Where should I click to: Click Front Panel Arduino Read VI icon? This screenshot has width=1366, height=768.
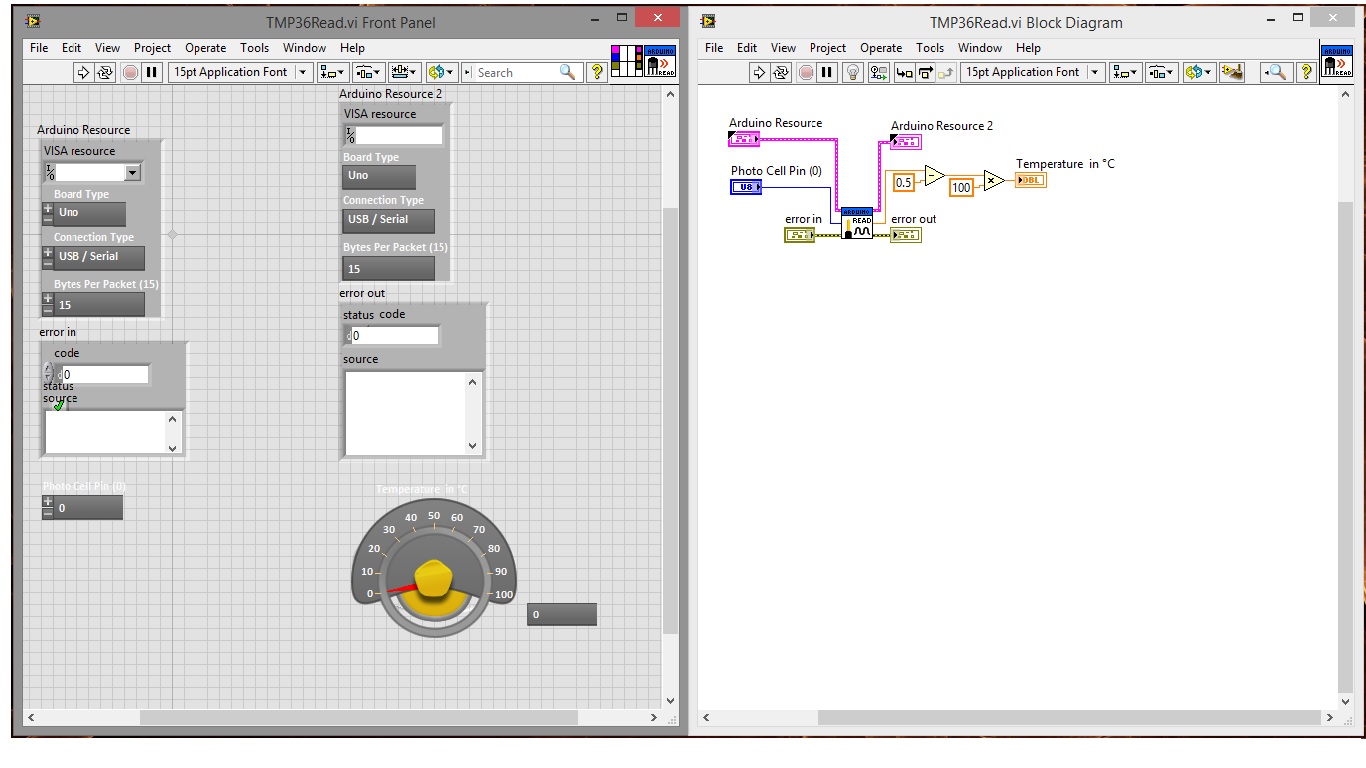click(x=660, y=61)
